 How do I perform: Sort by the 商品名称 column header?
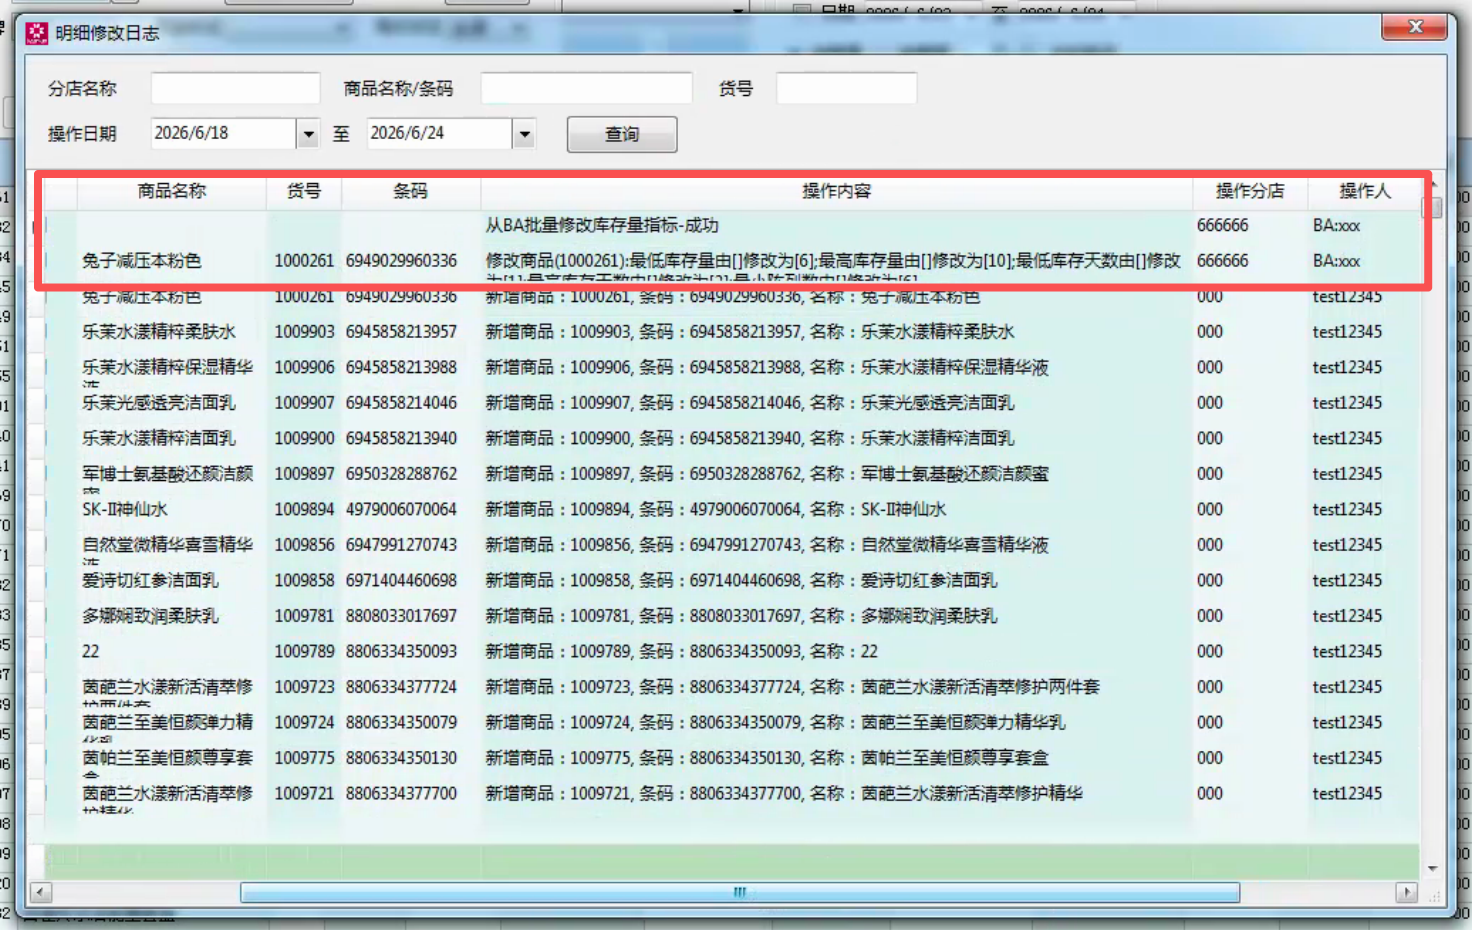pos(172,191)
